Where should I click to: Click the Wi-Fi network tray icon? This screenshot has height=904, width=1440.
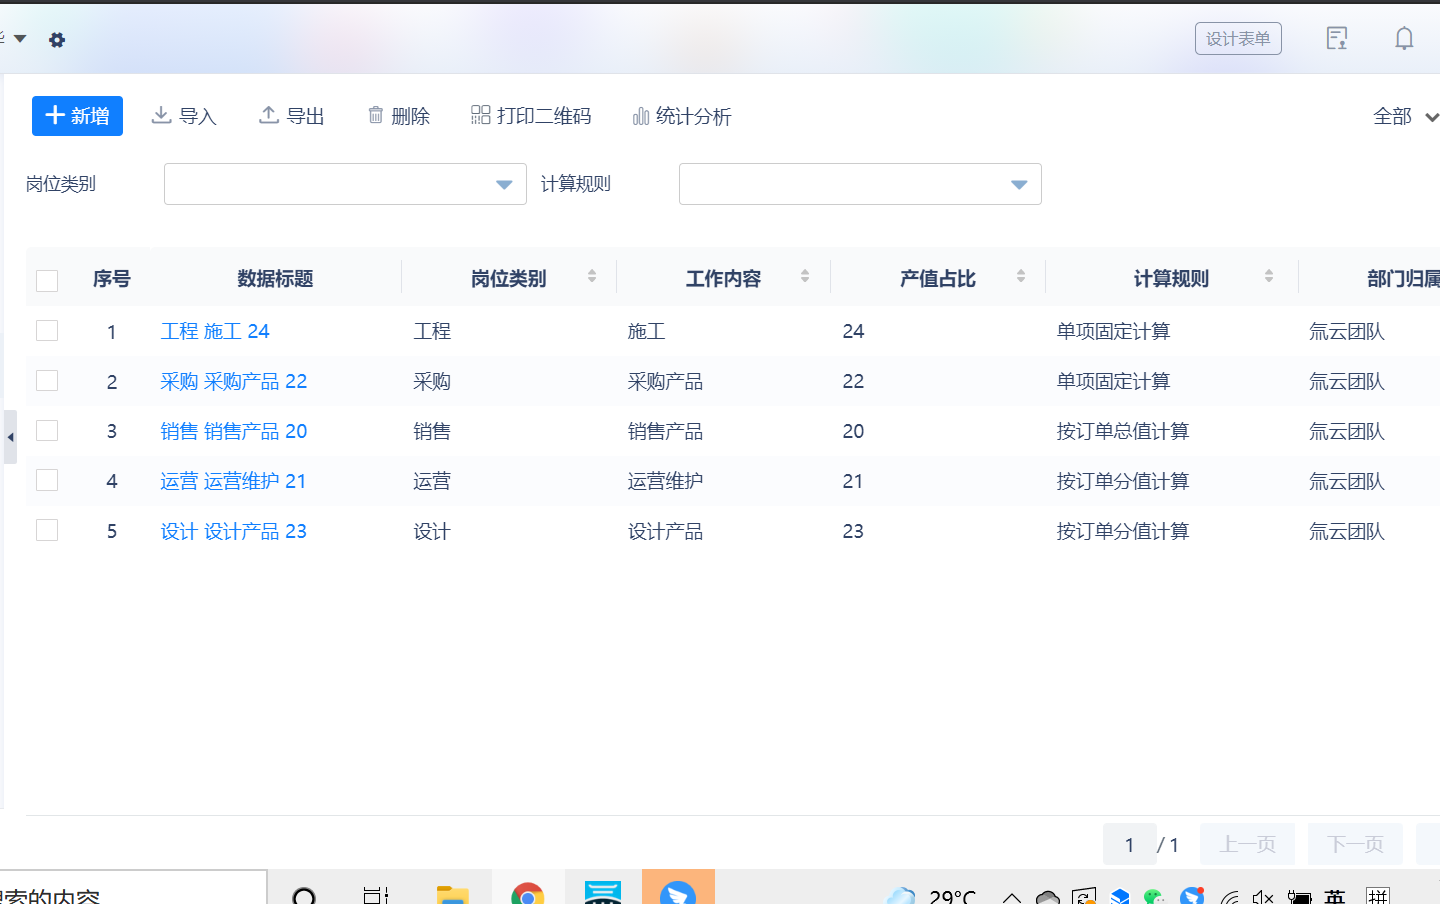[1229, 896]
